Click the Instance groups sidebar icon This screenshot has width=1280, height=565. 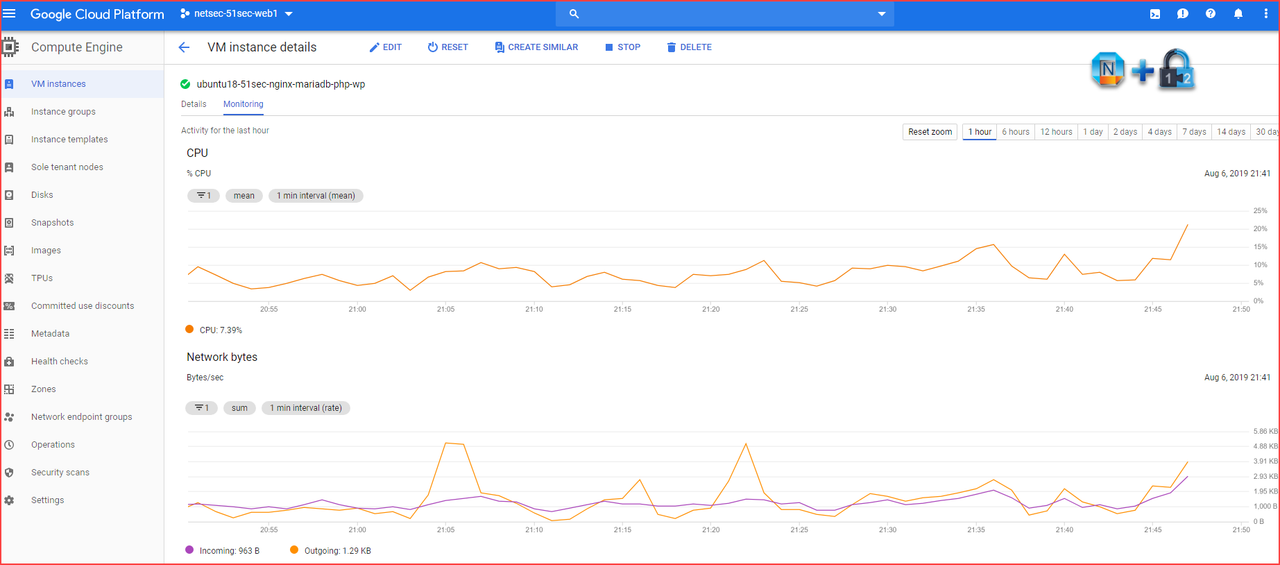(9, 112)
